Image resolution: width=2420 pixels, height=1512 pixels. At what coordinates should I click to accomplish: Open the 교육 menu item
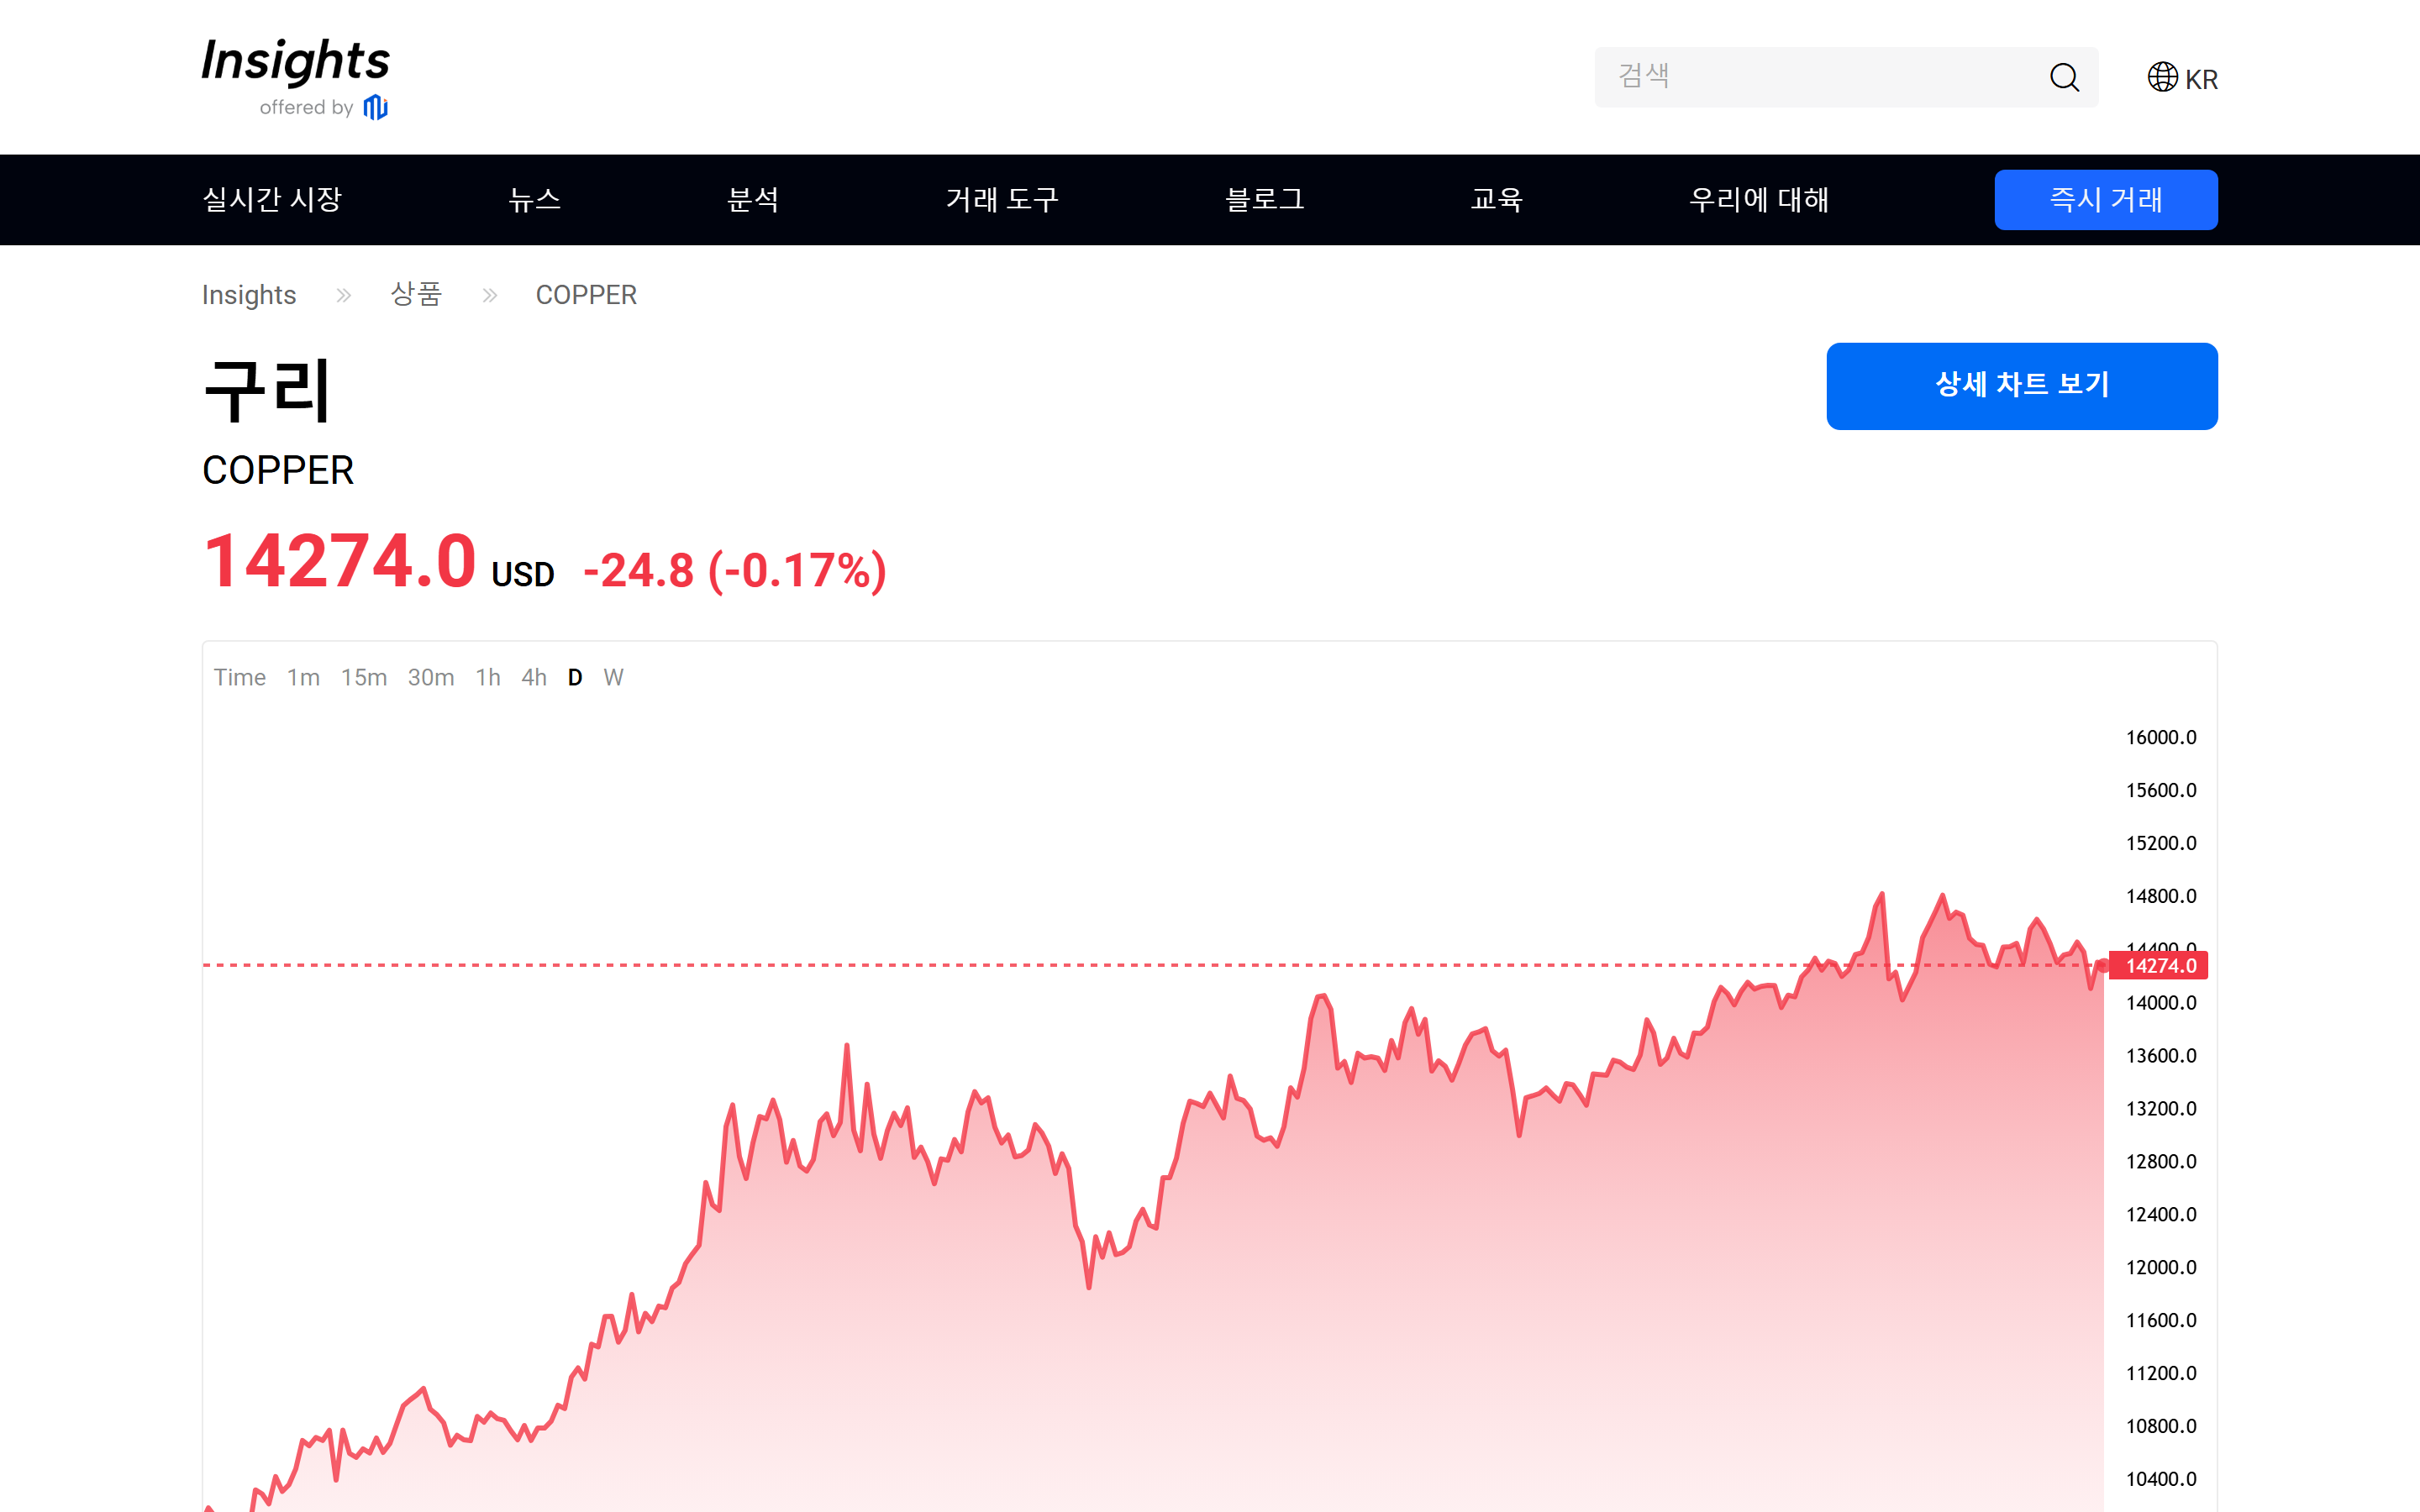click(1496, 200)
